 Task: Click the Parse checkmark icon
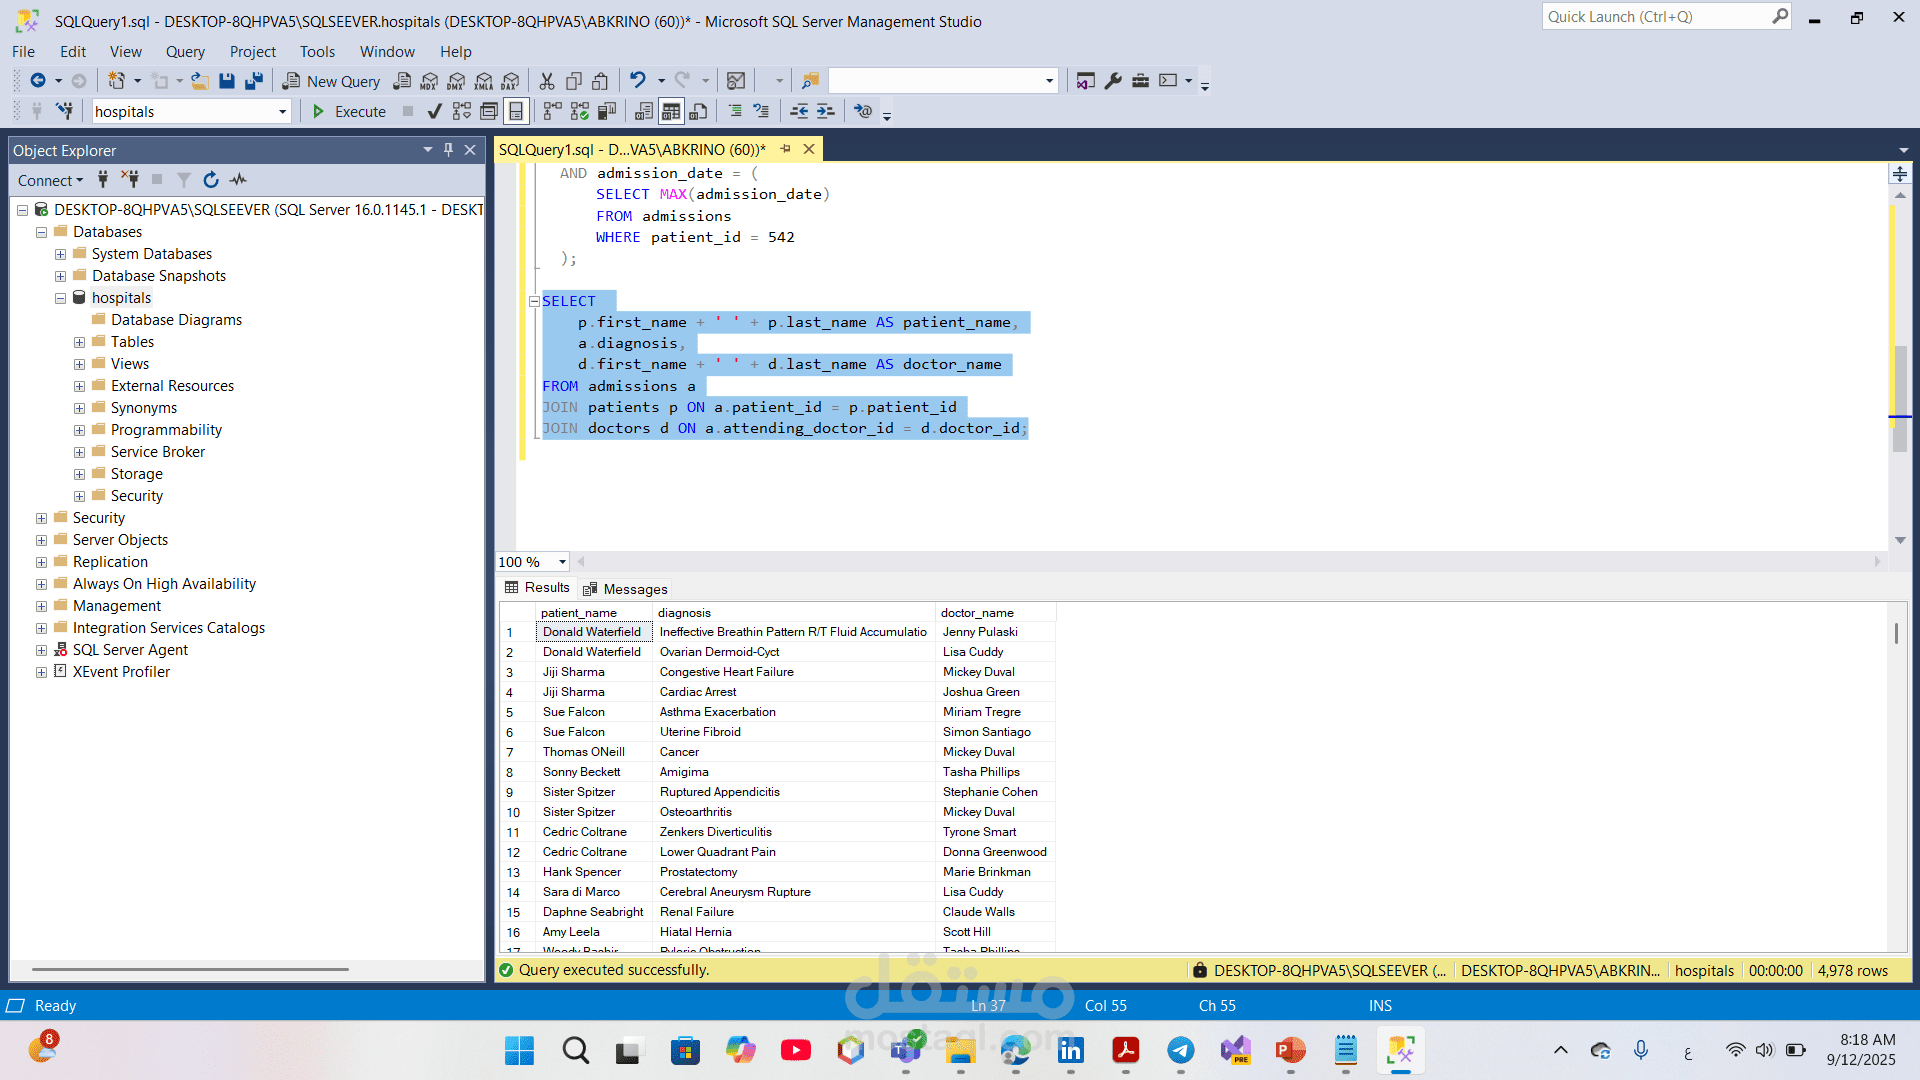point(434,111)
